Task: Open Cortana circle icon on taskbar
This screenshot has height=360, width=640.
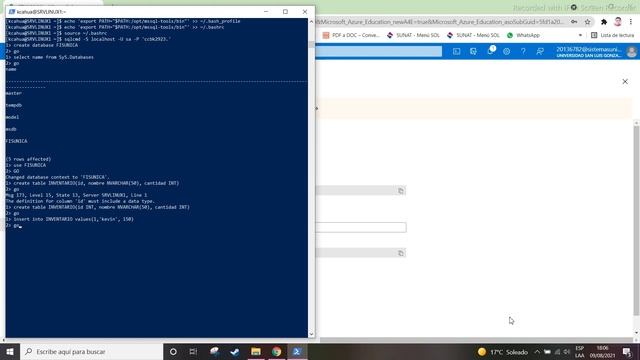Action: tap(173, 351)
